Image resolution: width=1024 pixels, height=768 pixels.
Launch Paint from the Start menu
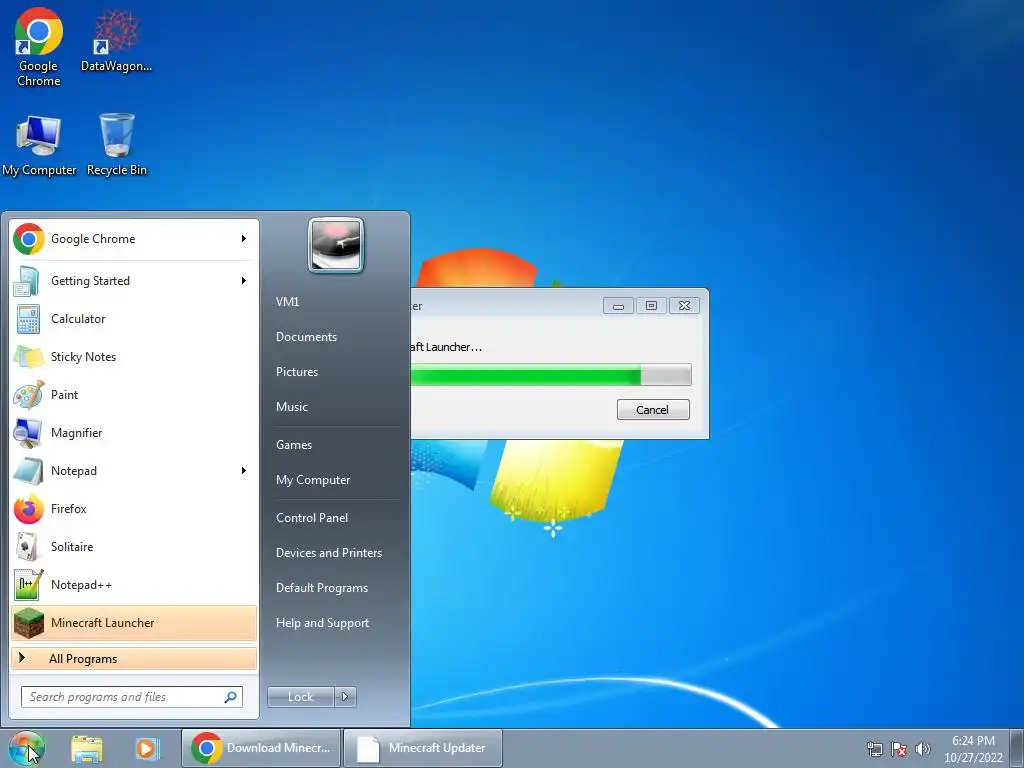tap(133, 394)
